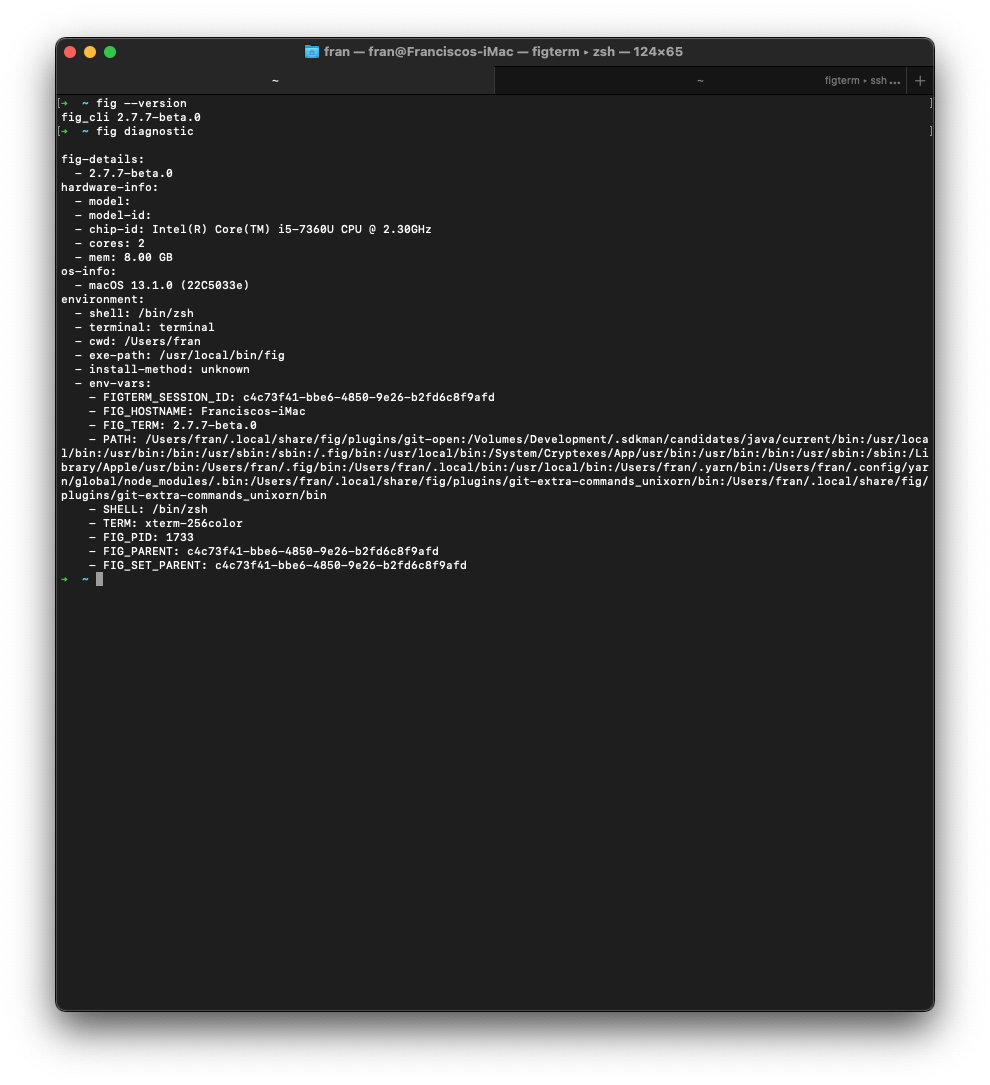990x1085 pixels.
Task: Click the block cursor at the shell prompt
Action: click(x=98, y=579)
